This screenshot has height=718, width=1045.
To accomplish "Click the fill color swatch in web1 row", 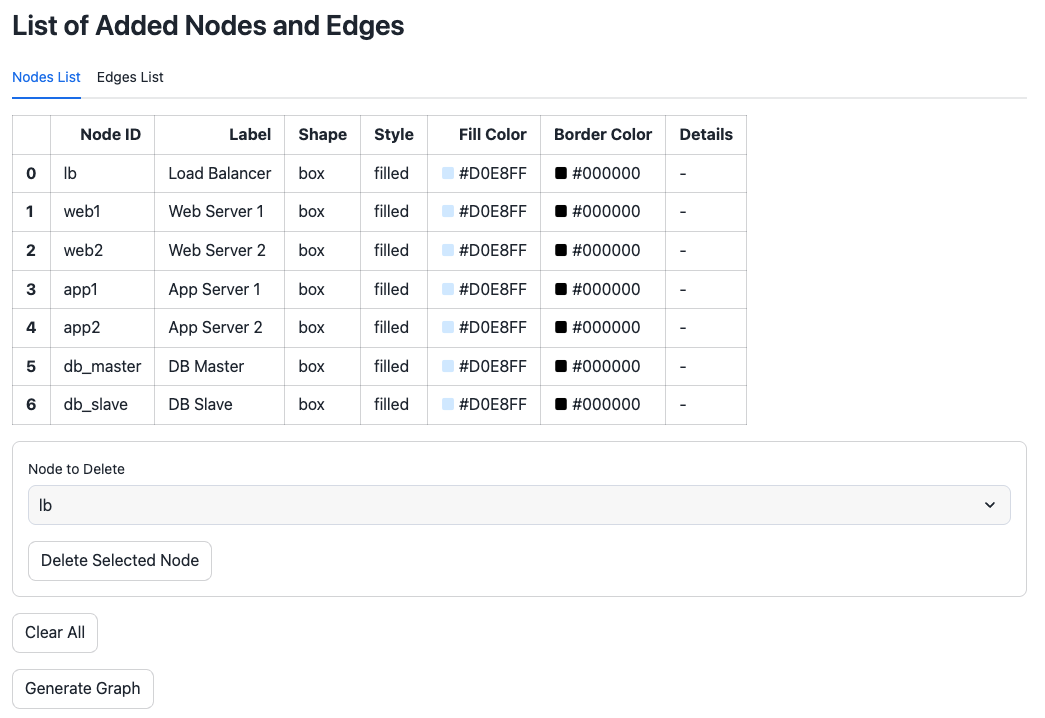I will point(448,211).
